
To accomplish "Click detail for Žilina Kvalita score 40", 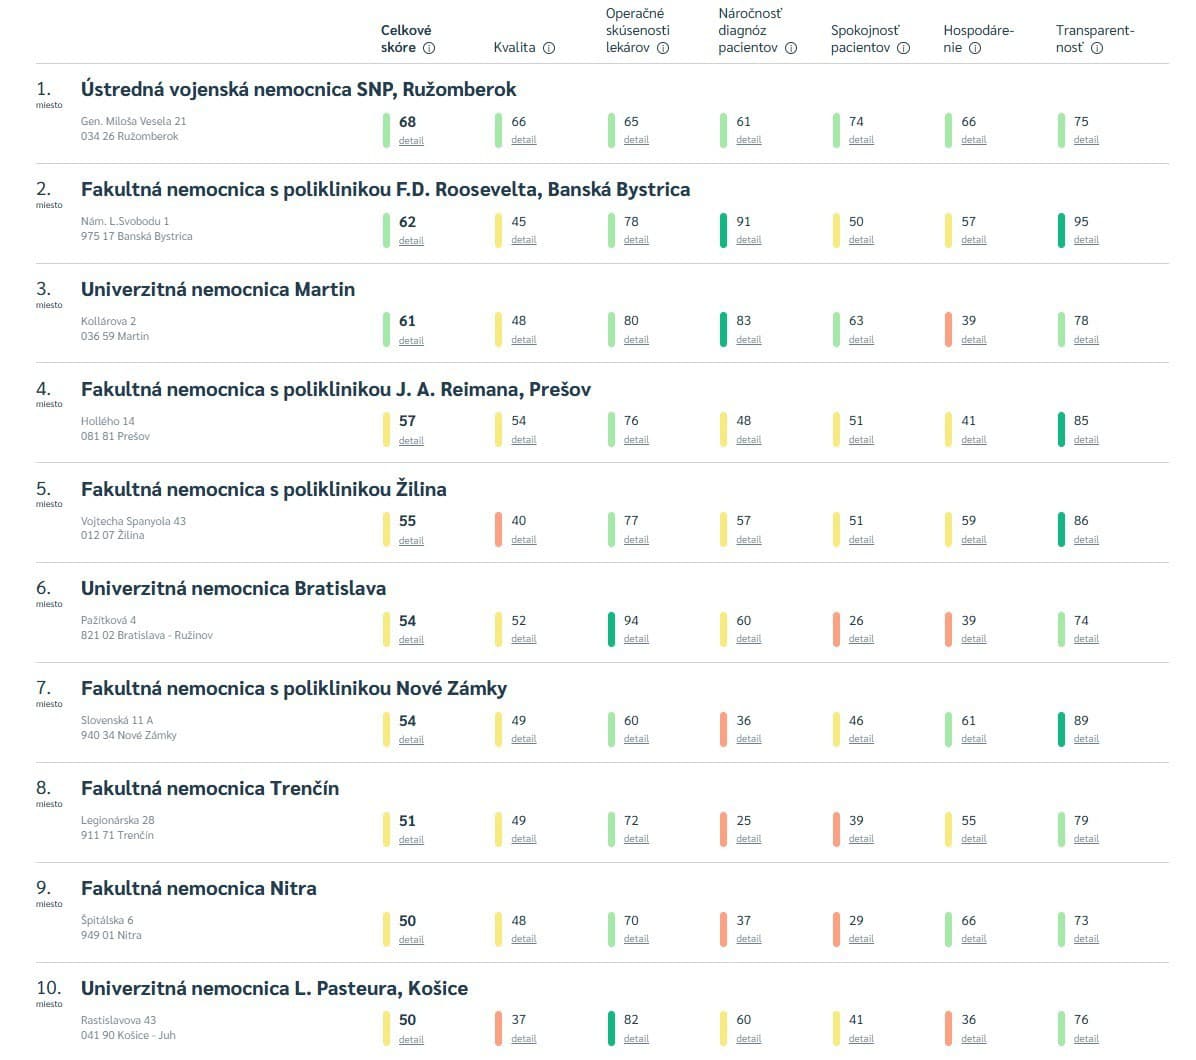I will pyautogui.click(x=523, y=540).
